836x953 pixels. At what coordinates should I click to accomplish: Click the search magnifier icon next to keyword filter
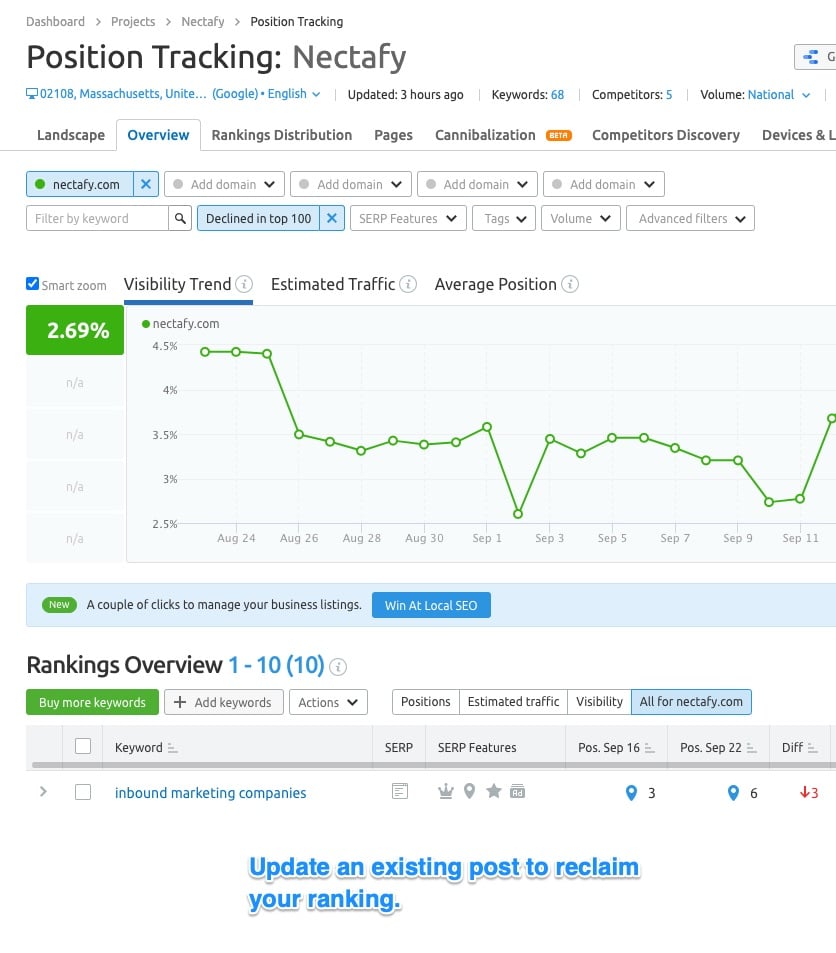[x=180, y=218]
